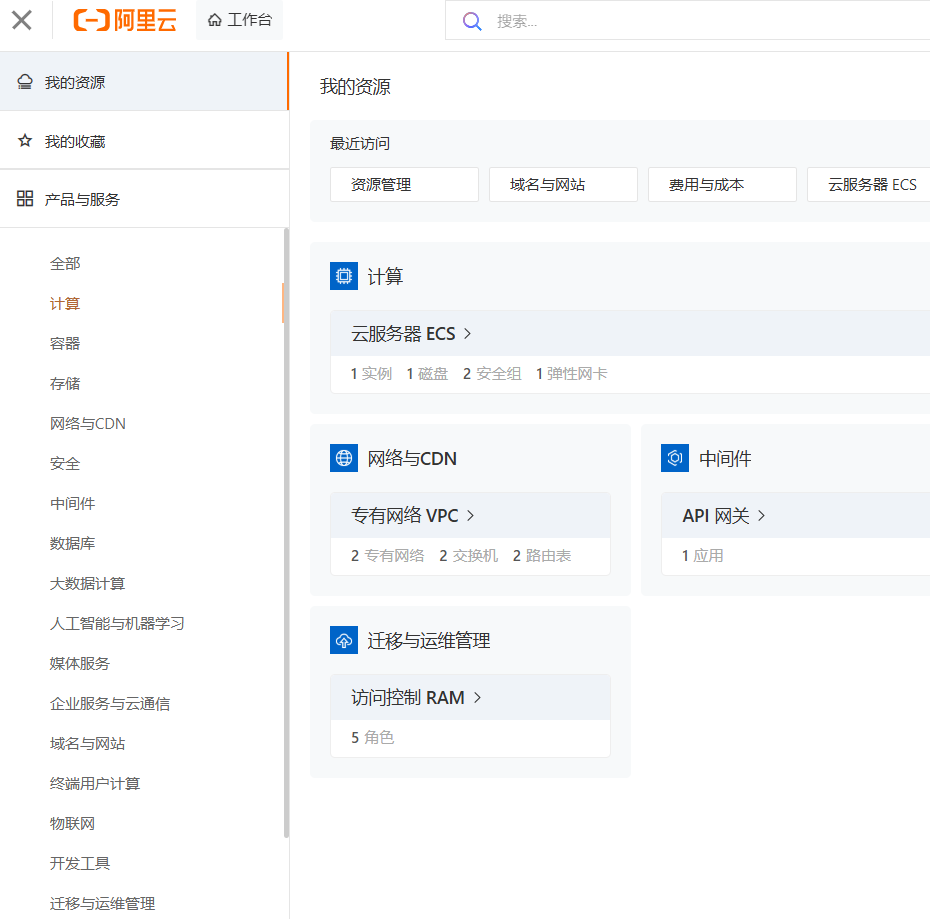Click the 计算 chip icon
The image size is (930, 919).
[x=344, y=276]
